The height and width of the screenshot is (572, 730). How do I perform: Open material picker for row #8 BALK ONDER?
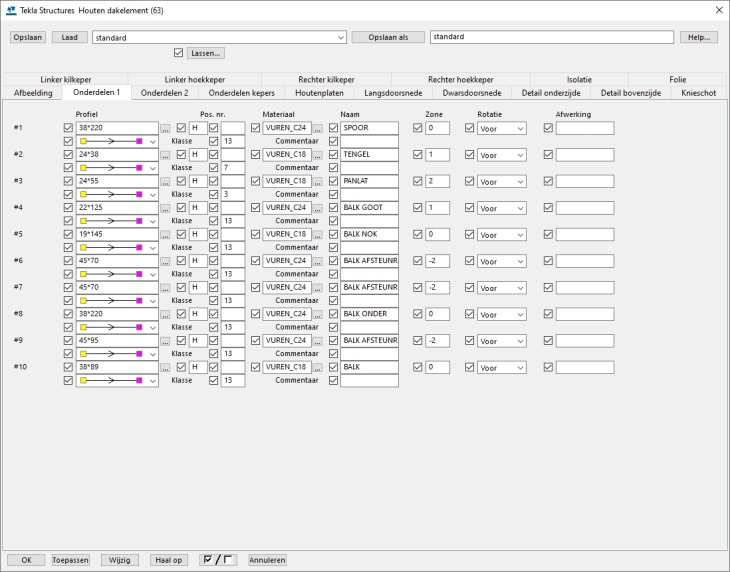point(318,314)
